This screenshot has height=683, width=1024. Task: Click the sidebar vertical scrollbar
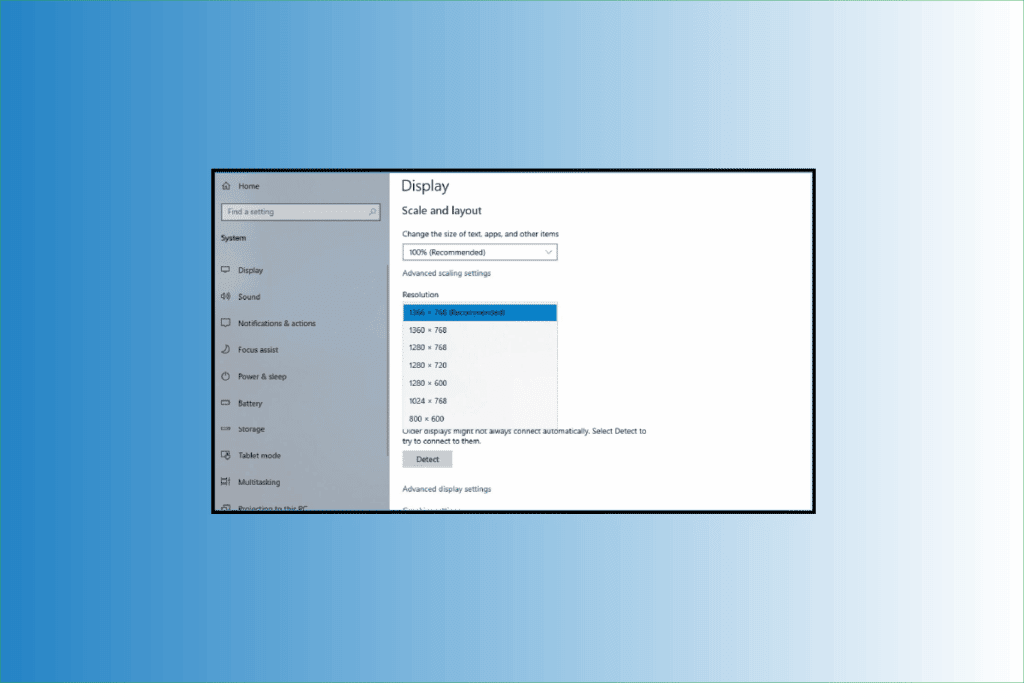388,360
